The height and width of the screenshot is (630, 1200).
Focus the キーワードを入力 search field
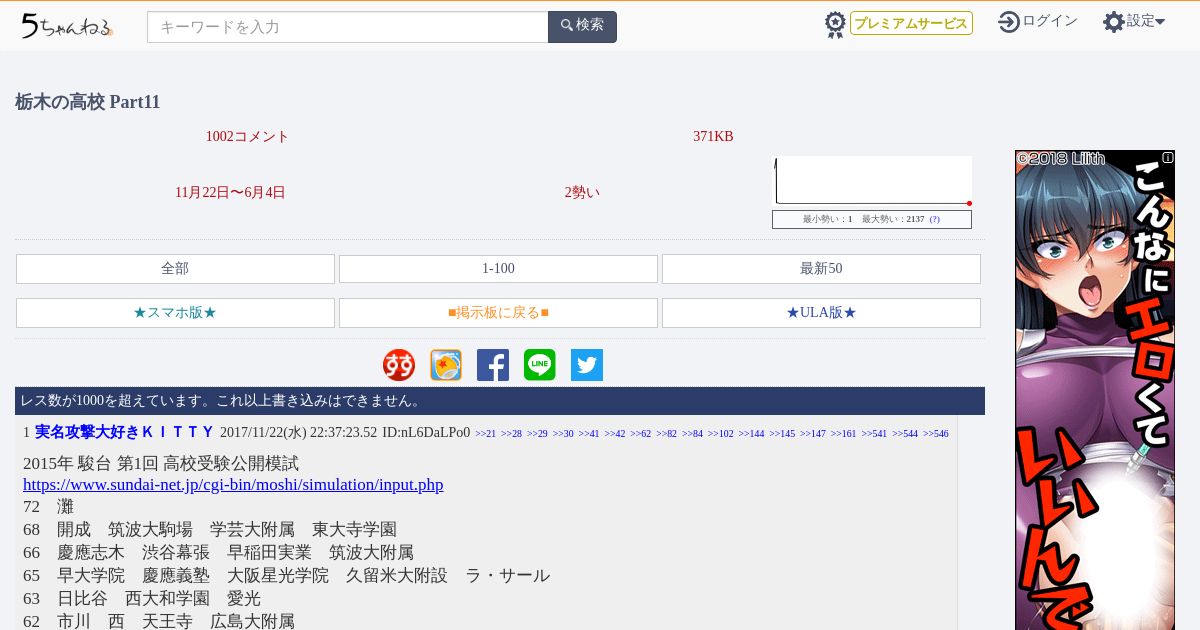[x=347, y=27]
